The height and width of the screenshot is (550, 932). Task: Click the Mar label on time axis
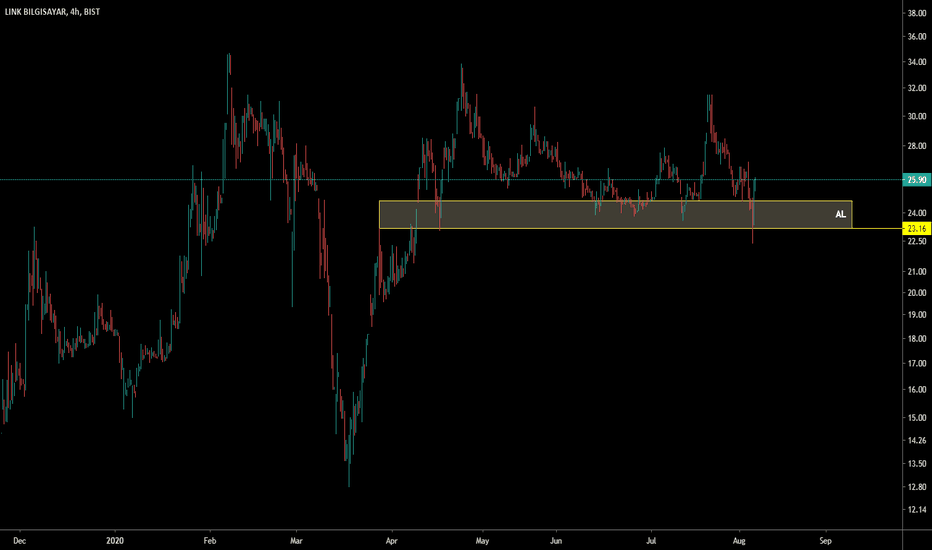[x=296, y=541]
